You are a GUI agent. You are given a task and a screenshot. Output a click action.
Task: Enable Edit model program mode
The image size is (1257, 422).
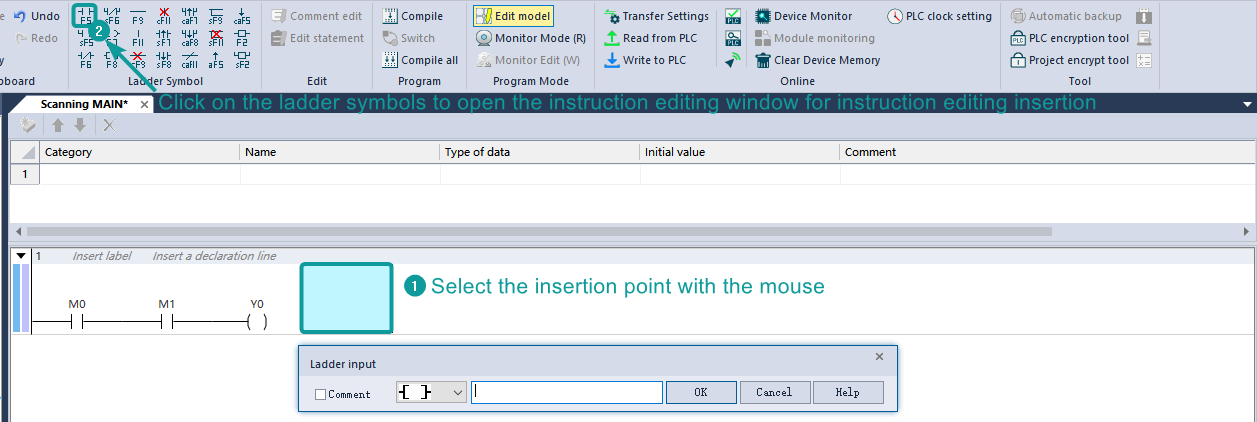pyautogui.click(x=513, y=16)
